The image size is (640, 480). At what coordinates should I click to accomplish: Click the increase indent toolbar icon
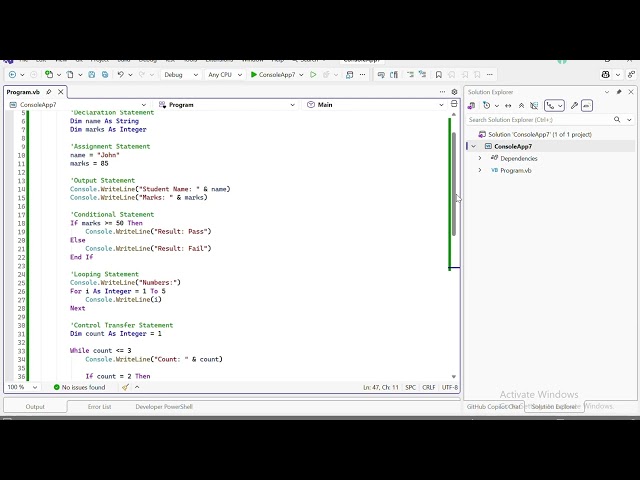pyautogui.click(x=422, y=75)
